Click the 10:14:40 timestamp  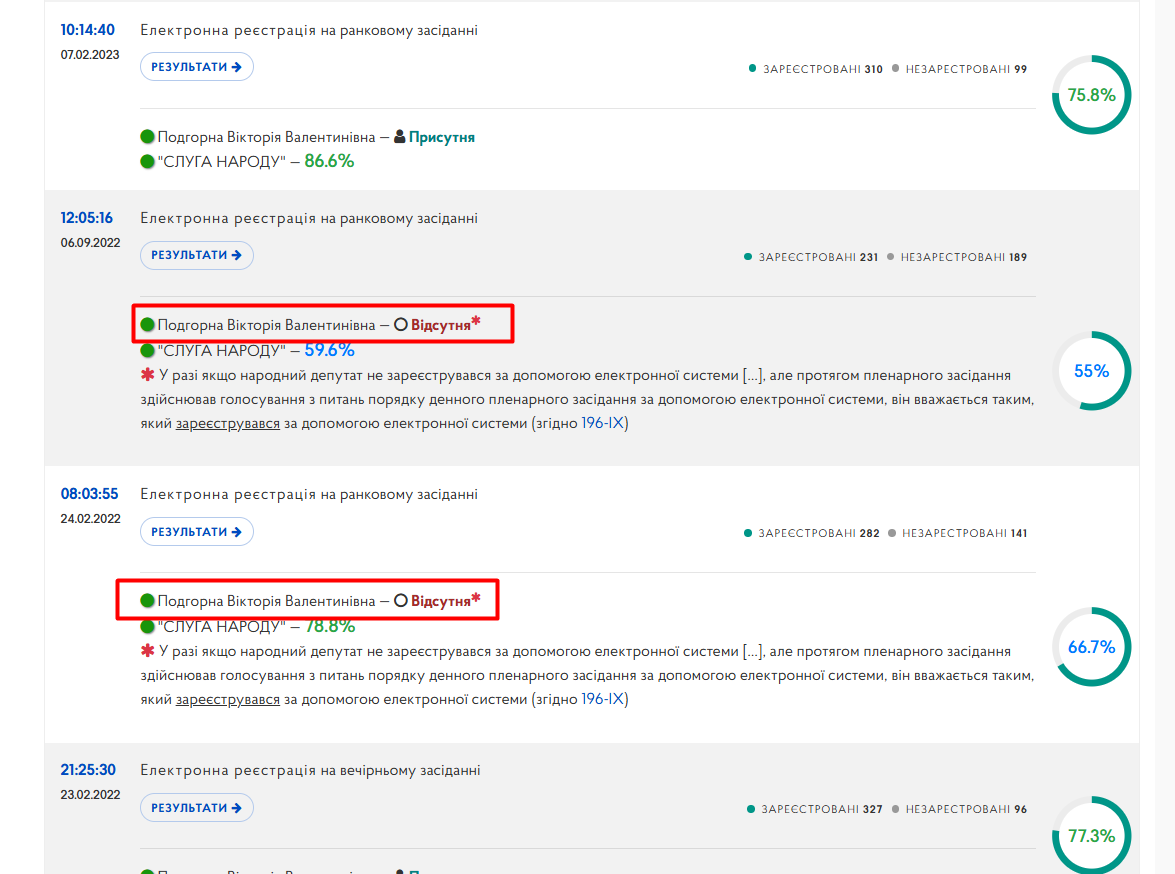pyautogui.click(x=88, y=30)
